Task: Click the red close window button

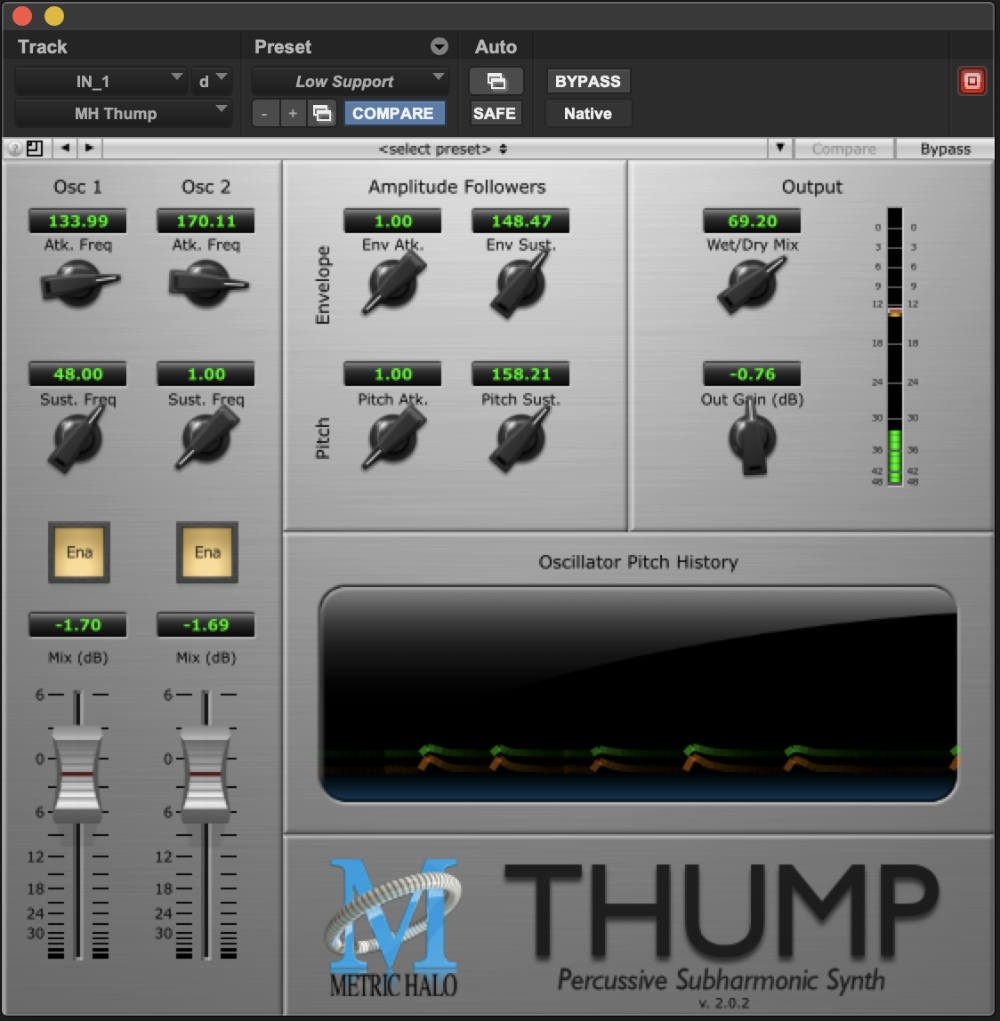Action: pyautogui.click(x=22, y=15)
